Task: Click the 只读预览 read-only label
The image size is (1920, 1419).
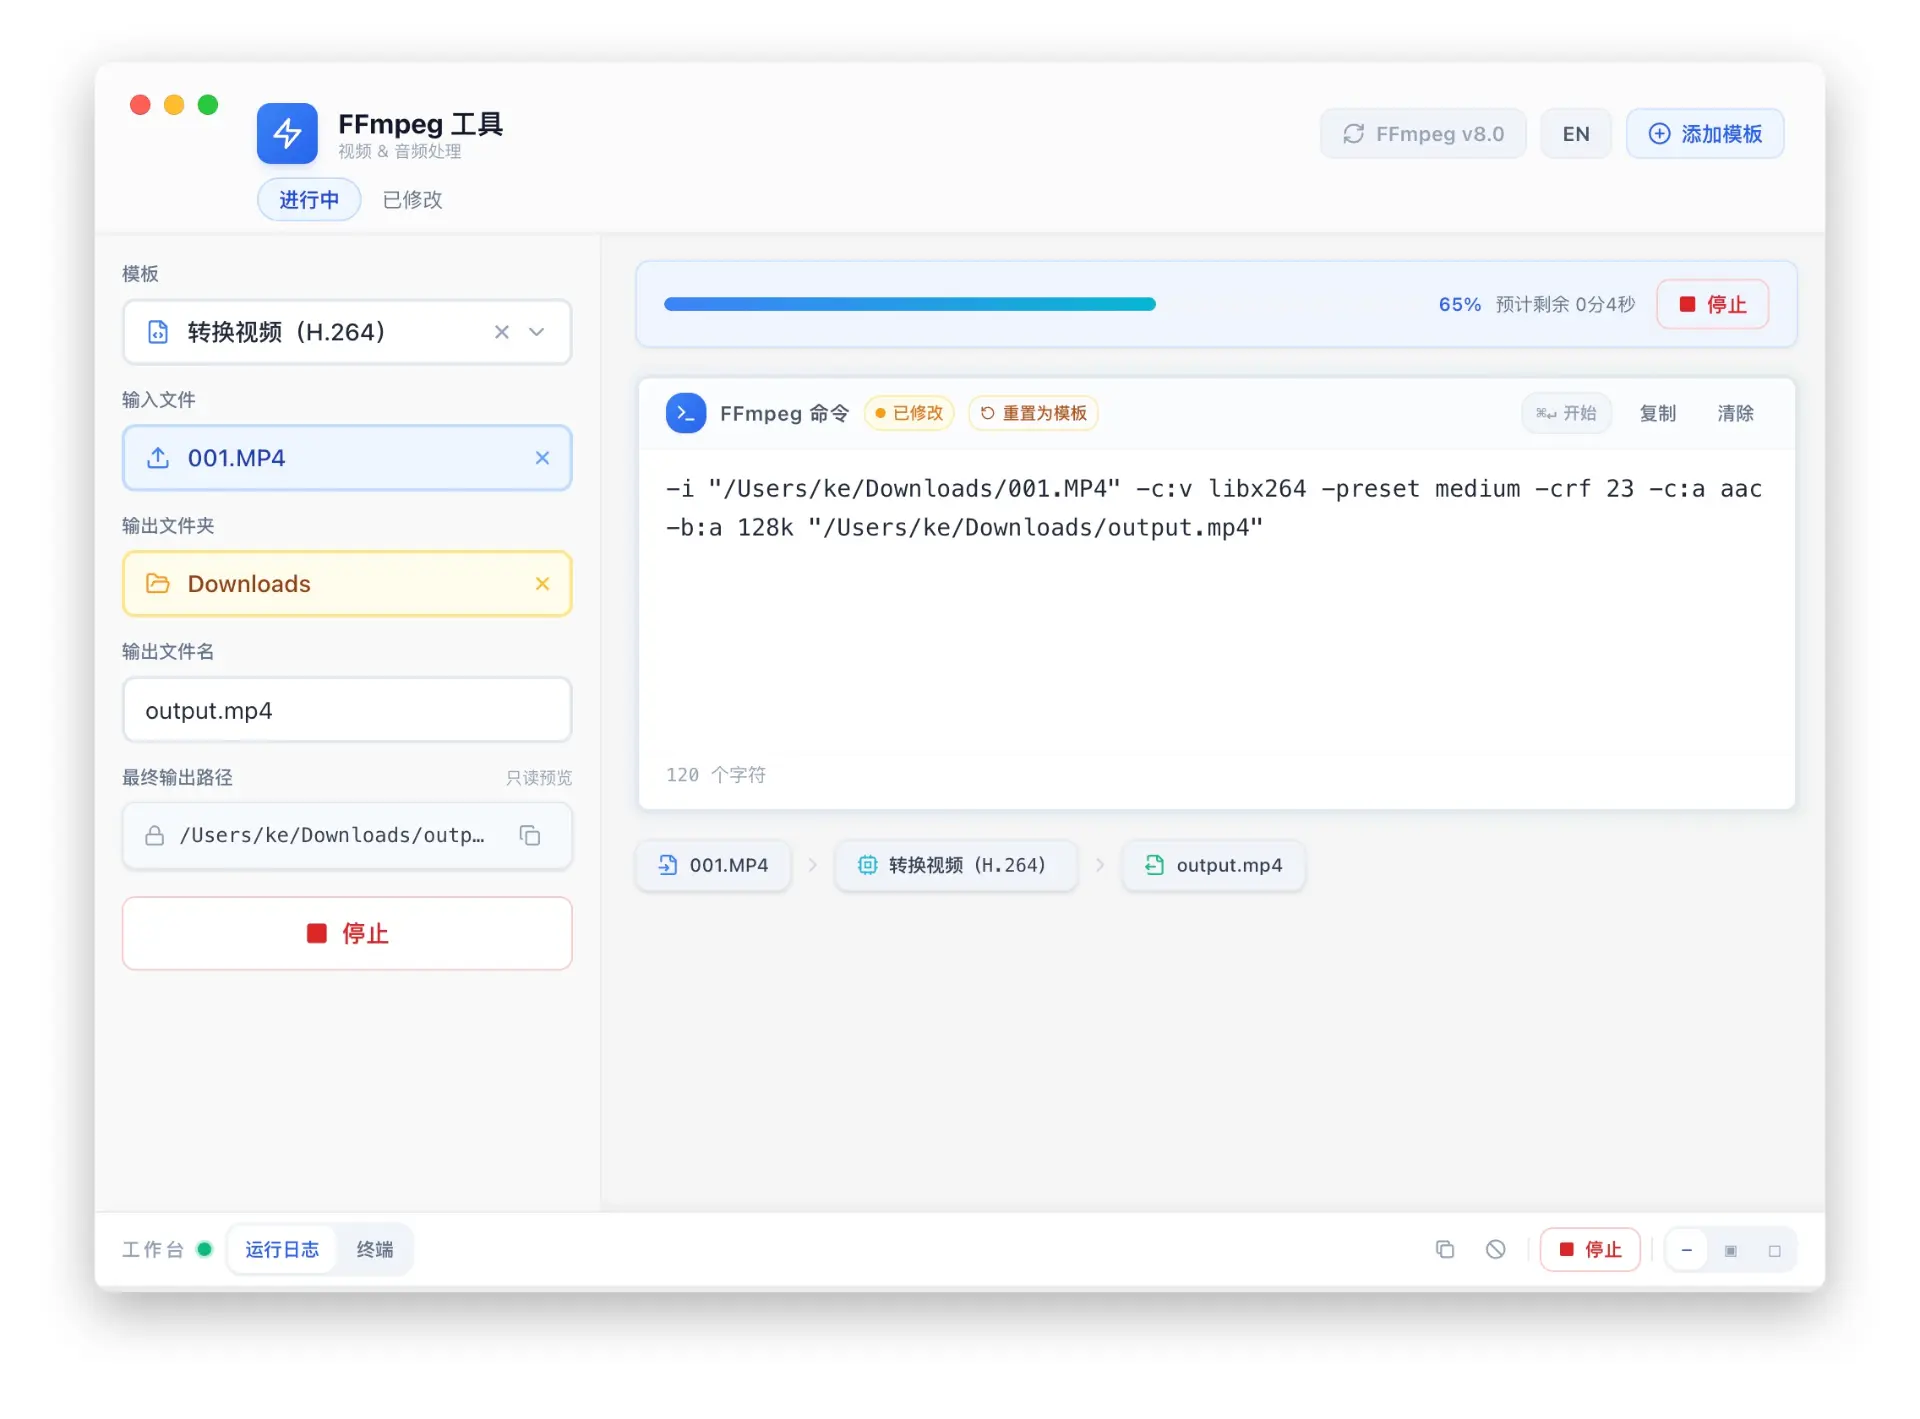Action: click(x=539, y=778)
